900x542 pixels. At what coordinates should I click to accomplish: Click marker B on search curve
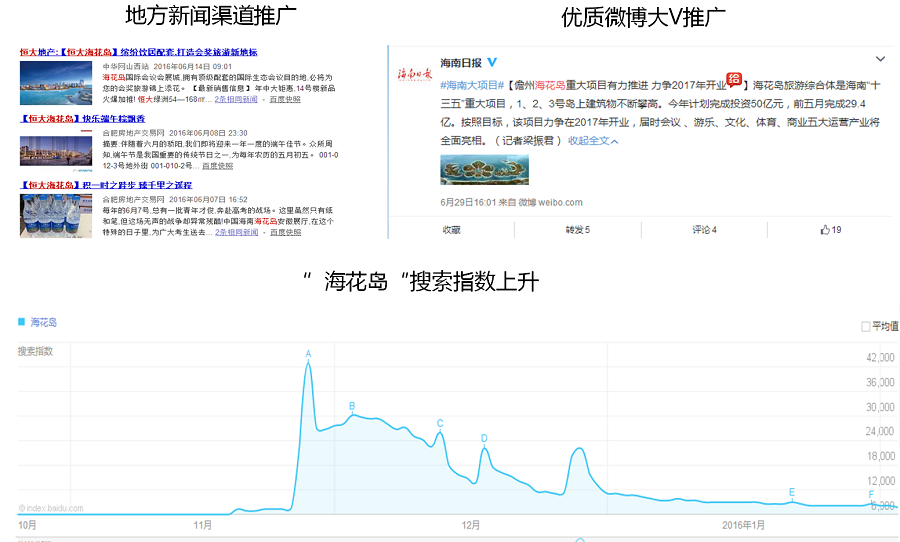(352, 406)
